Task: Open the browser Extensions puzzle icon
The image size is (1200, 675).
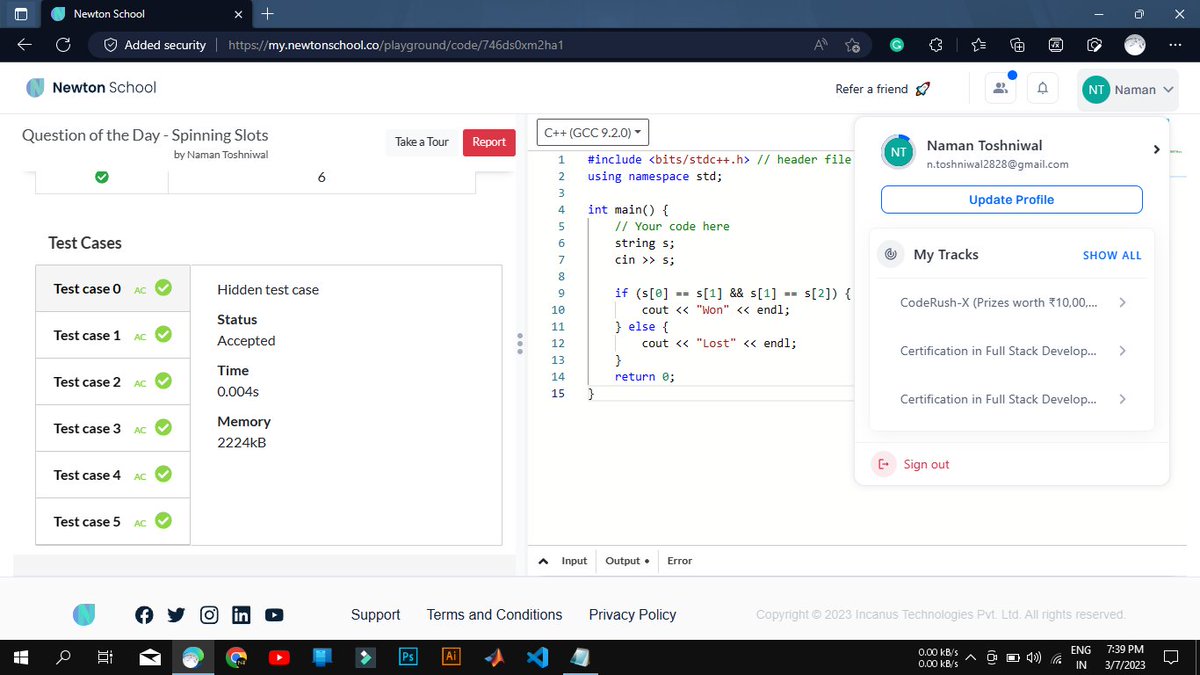Action: [936, 45]
